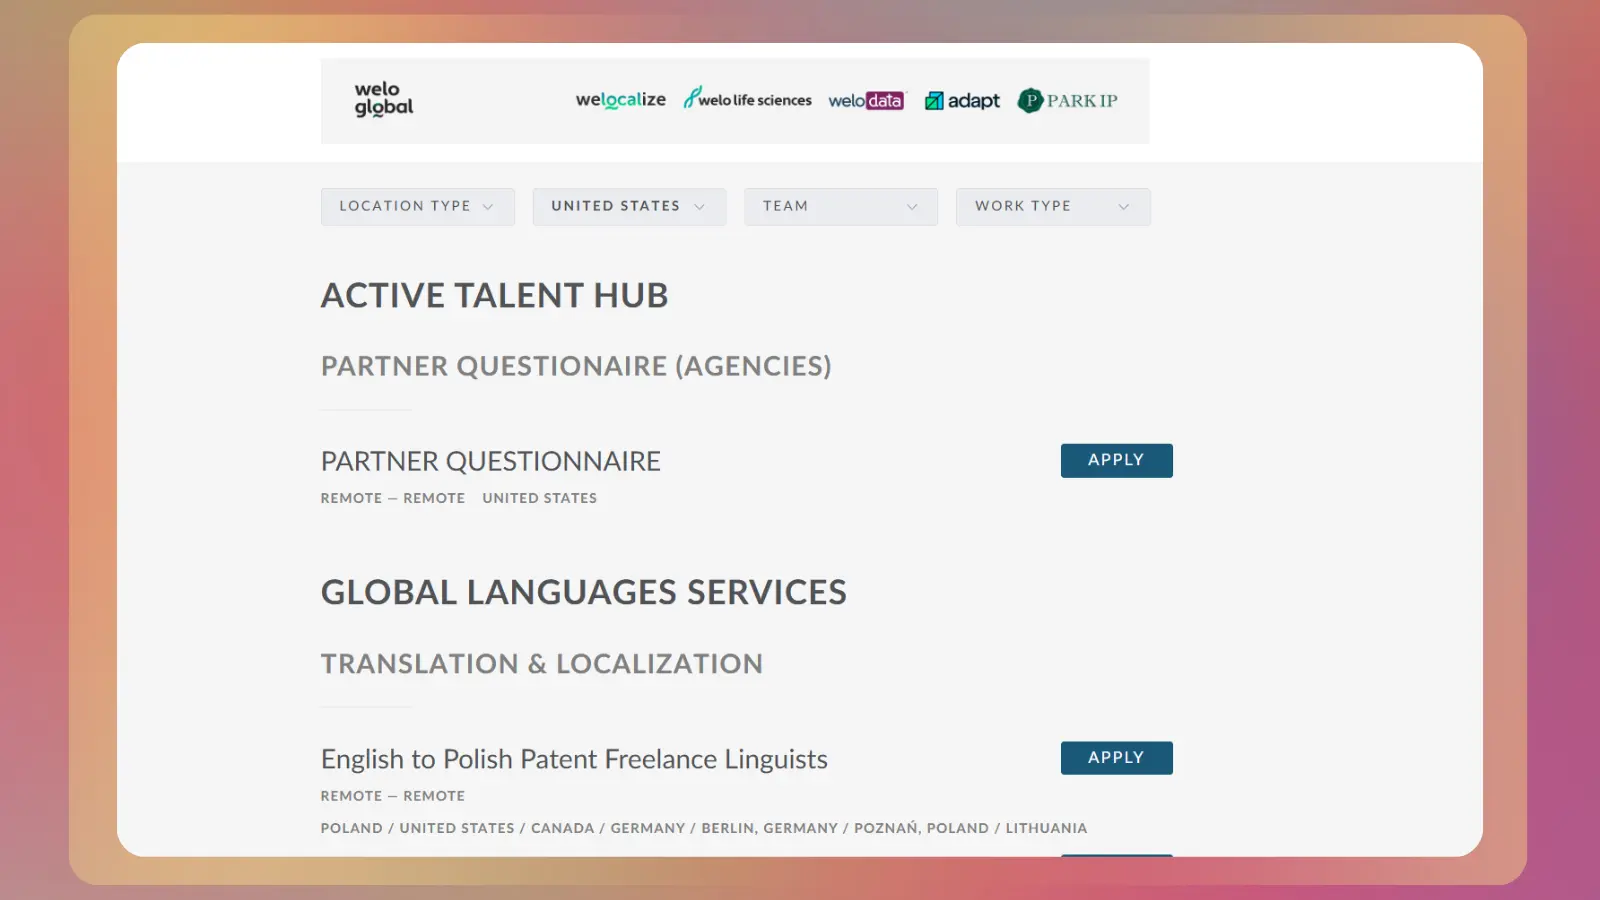The image size is (1600, 900).
Task: Open the Park IP logo
Action: [1067, 100]
